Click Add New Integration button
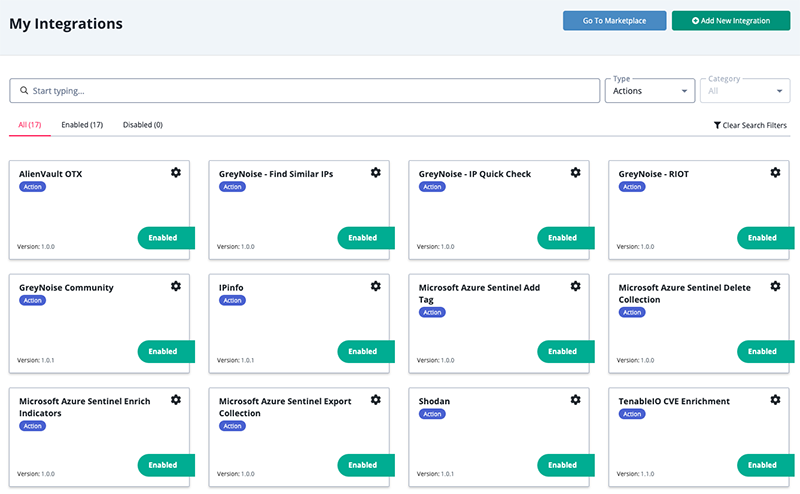 click(731, 21)
